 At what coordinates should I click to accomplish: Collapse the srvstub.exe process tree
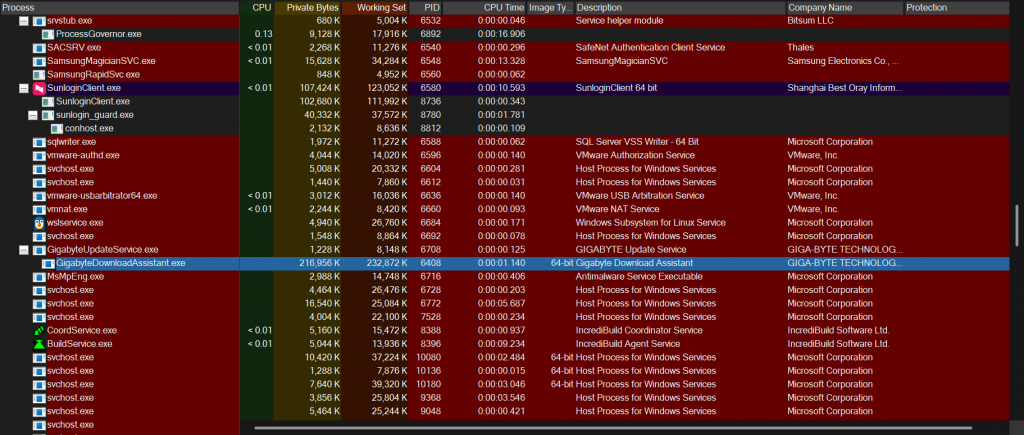pos(24,21)
